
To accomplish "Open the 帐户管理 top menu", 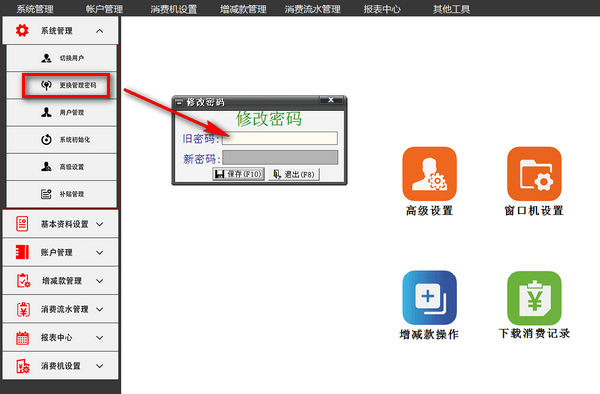I will [104, 9].
